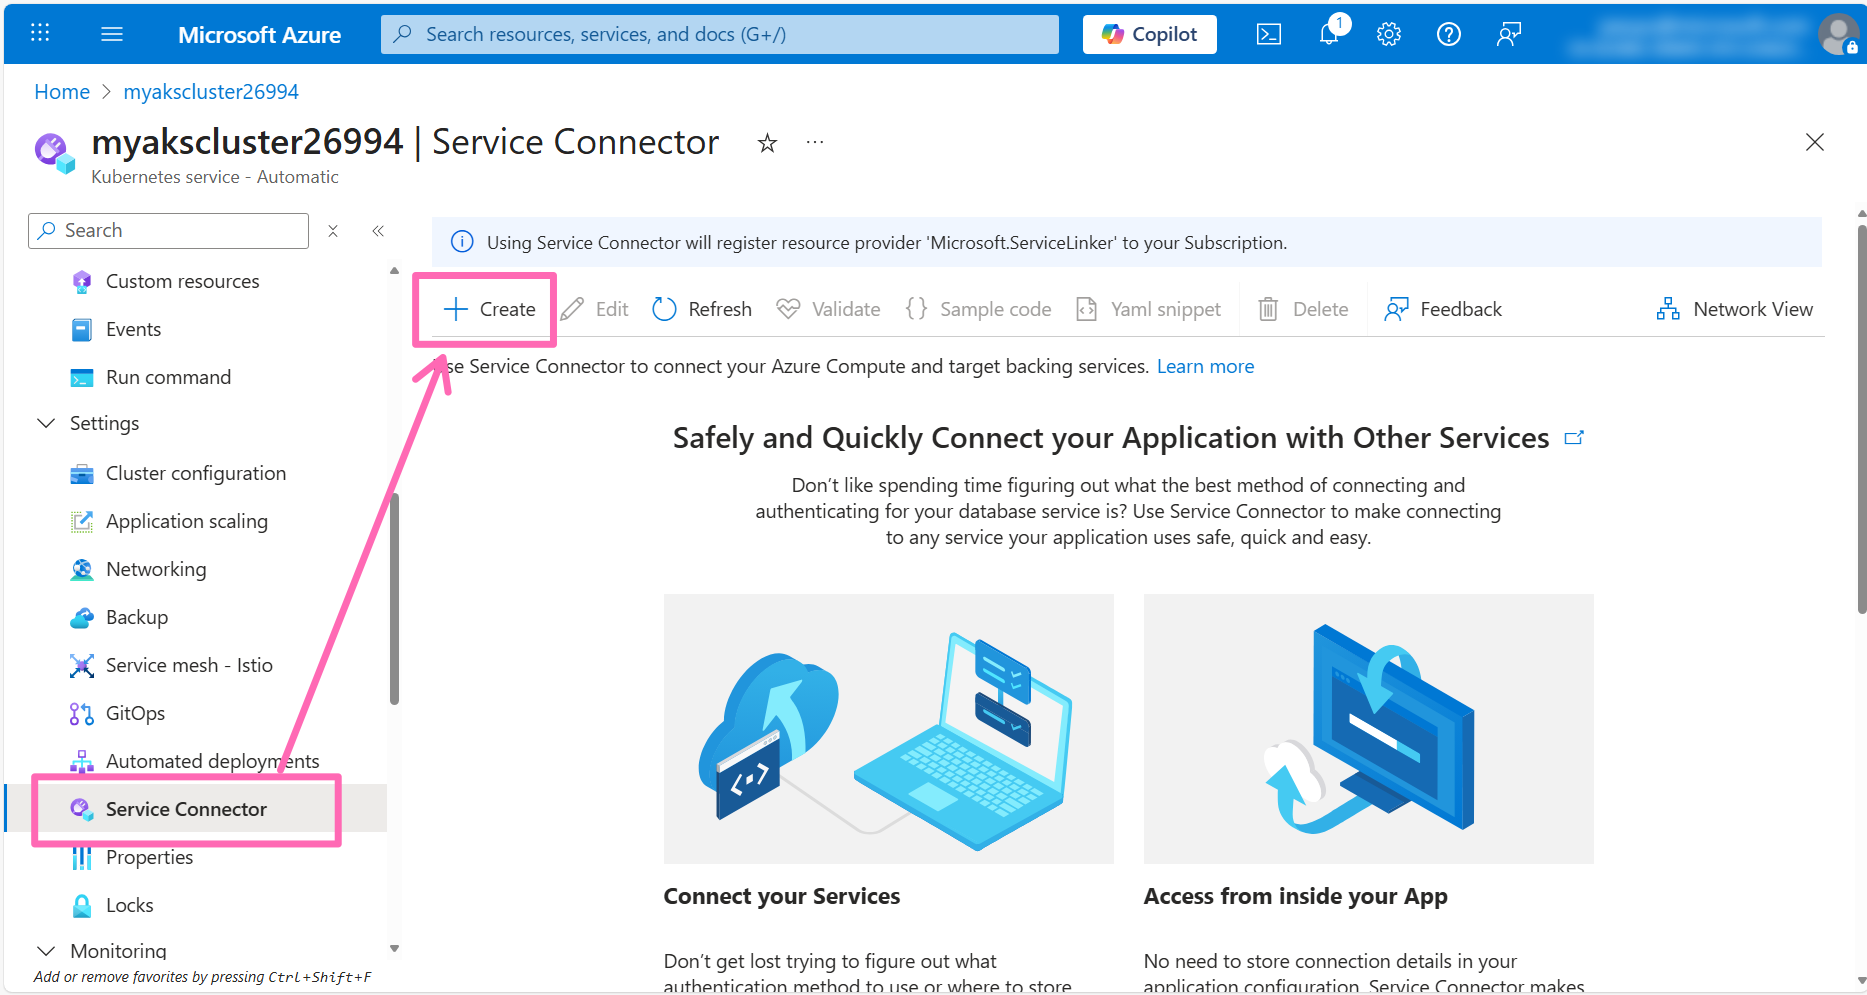Click the help question mark icon
The height and width of the screenshot is (995, 1867).
coord(1448,34)
